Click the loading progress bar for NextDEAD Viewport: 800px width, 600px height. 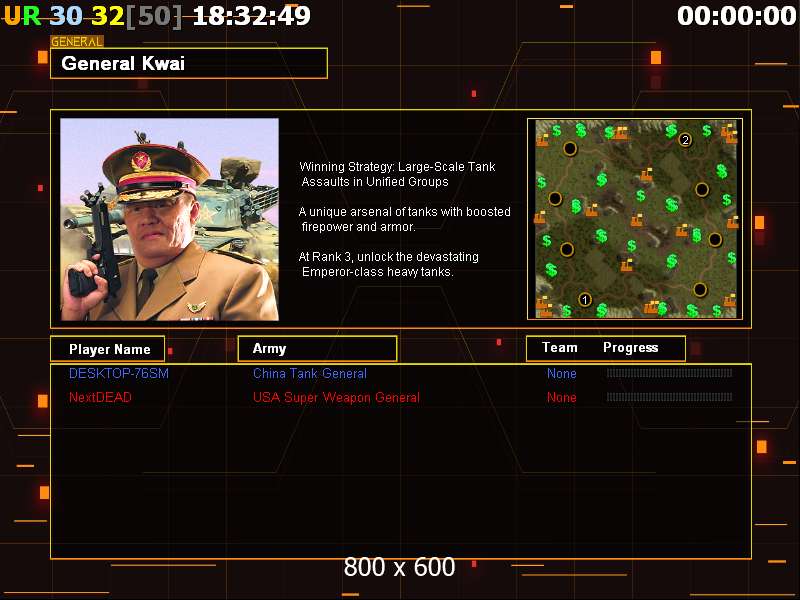[x=669, y=398]
